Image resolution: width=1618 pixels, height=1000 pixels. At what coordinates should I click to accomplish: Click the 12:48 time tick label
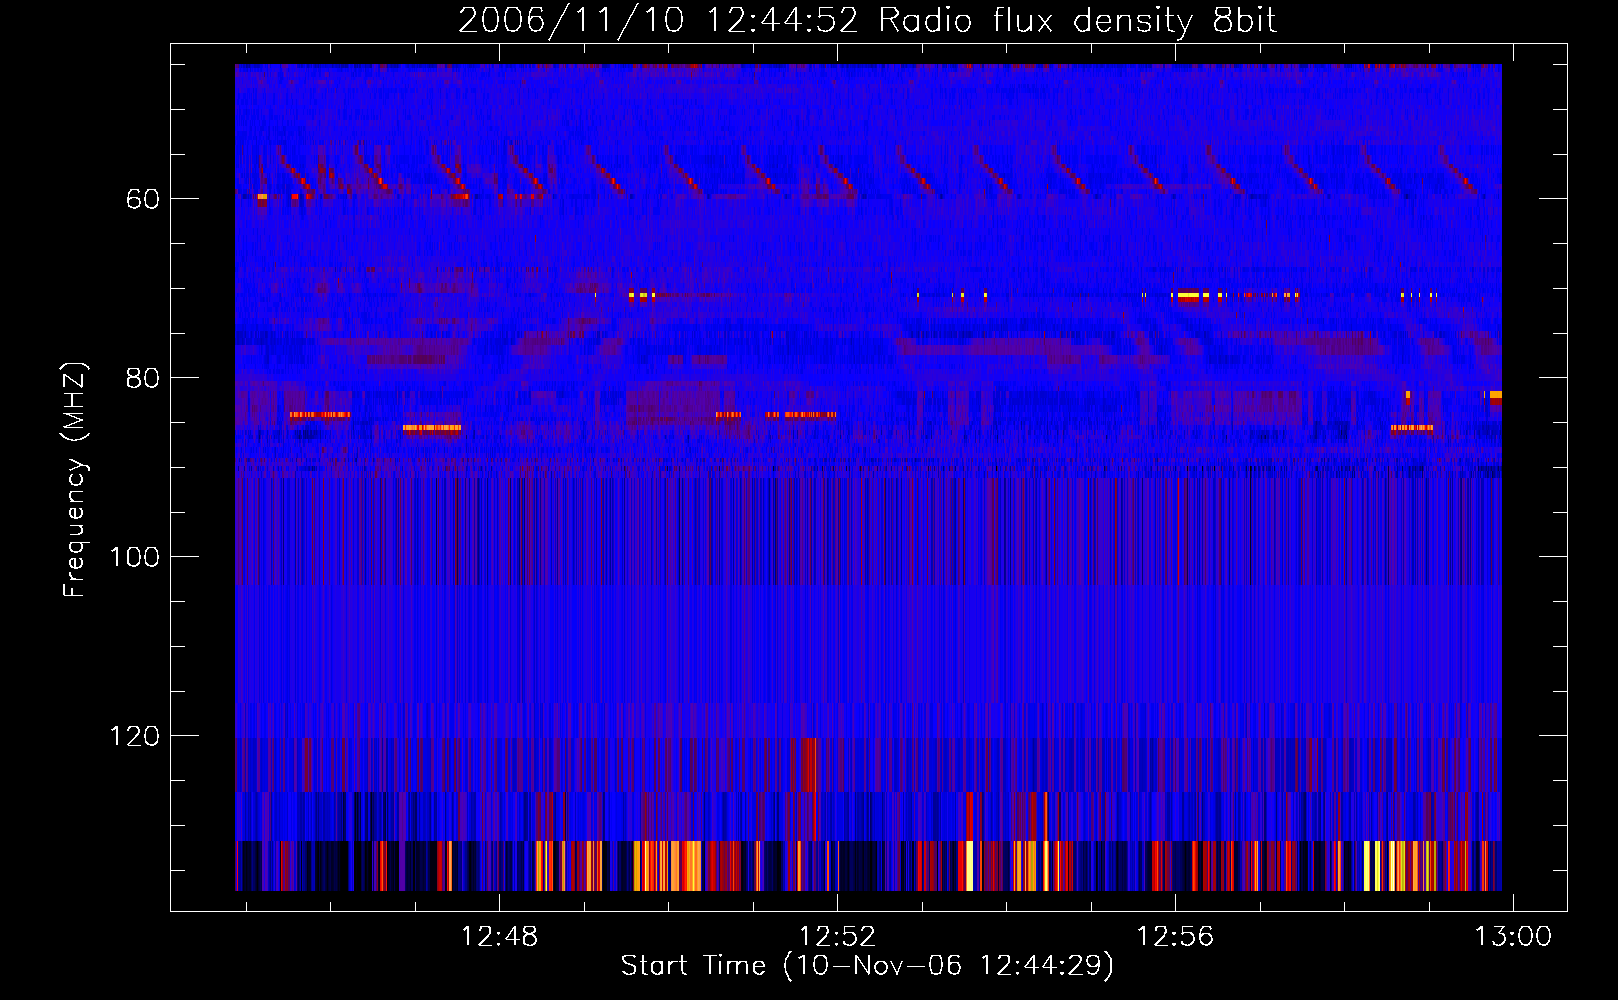coord(499,937)
